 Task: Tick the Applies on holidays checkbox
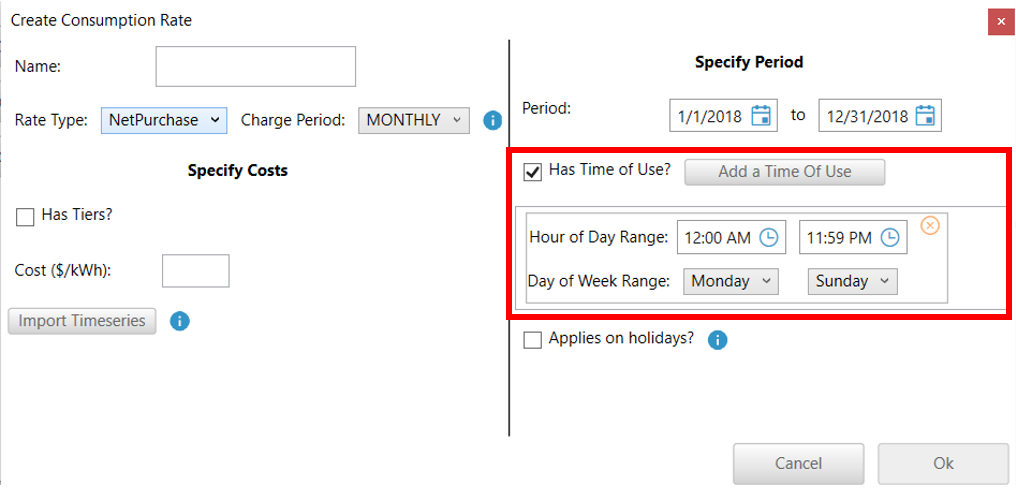(533, 340)
